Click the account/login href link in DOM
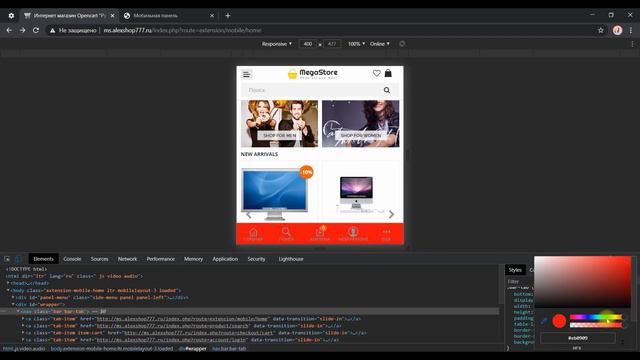 tap(171, 340)
